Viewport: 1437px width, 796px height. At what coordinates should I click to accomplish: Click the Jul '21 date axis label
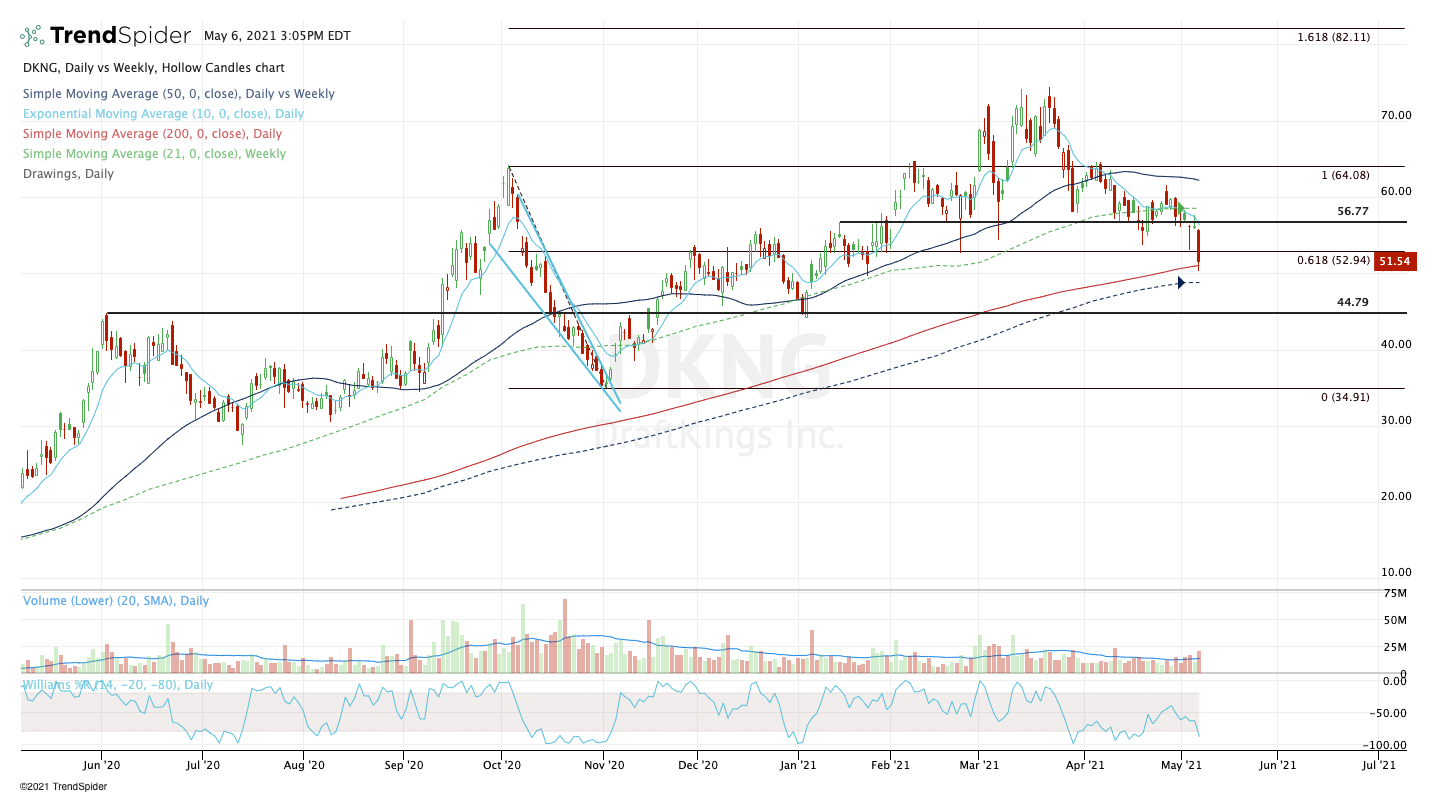(x=1380, y=766)
